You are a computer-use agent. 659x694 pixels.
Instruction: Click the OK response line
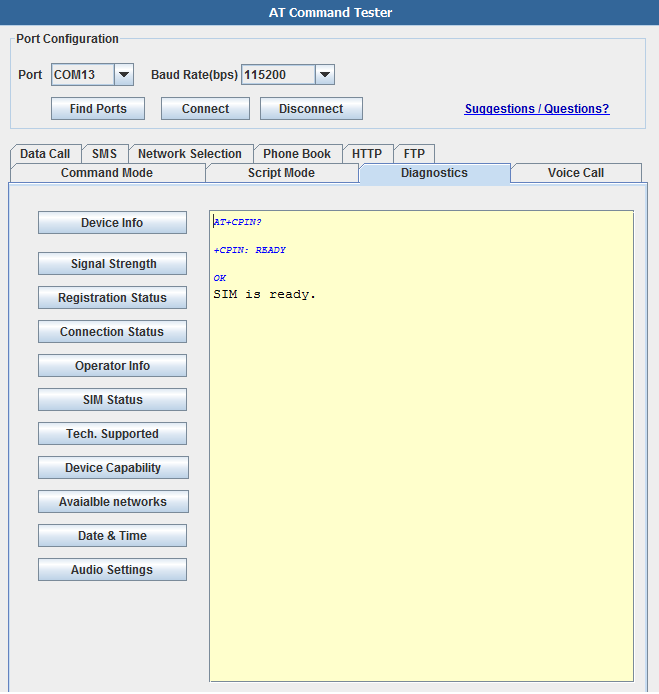pyautogui.click(x=220, y=278)
